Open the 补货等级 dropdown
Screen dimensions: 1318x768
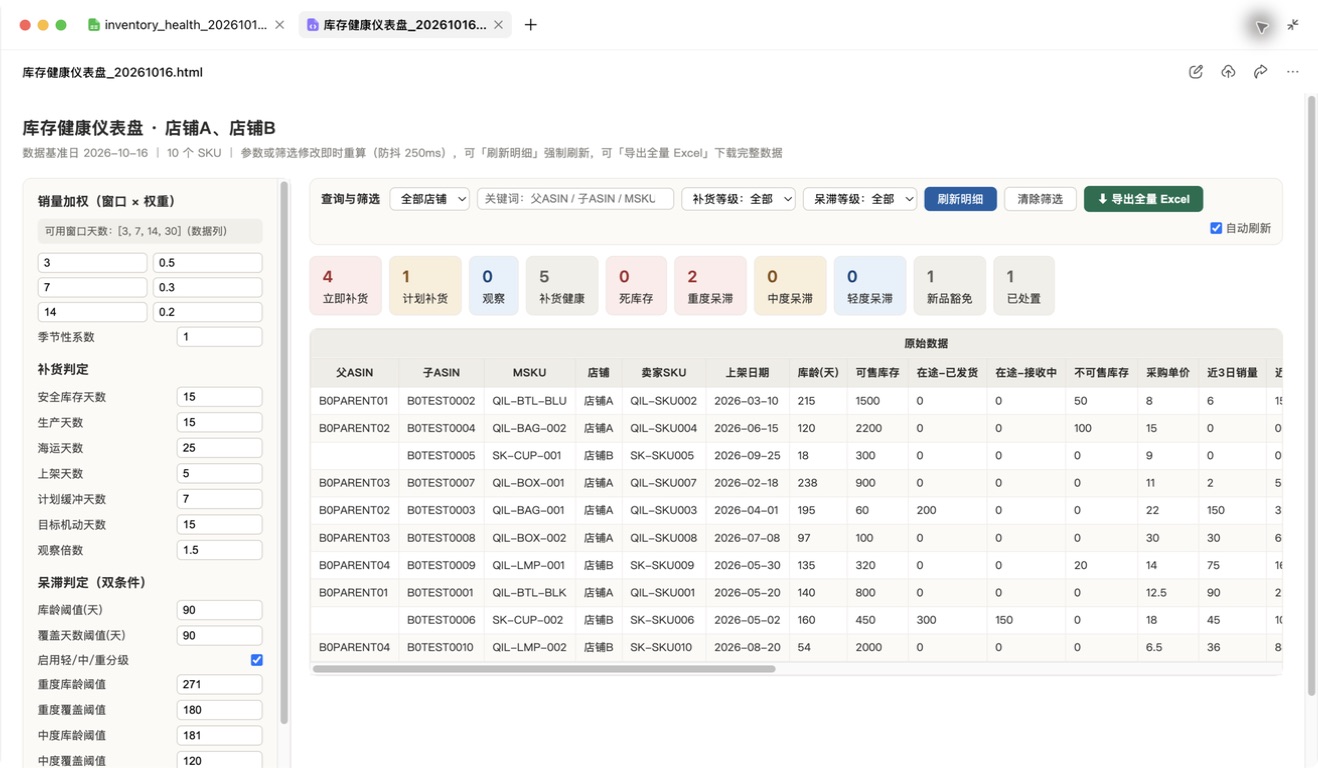pos(738,199)
